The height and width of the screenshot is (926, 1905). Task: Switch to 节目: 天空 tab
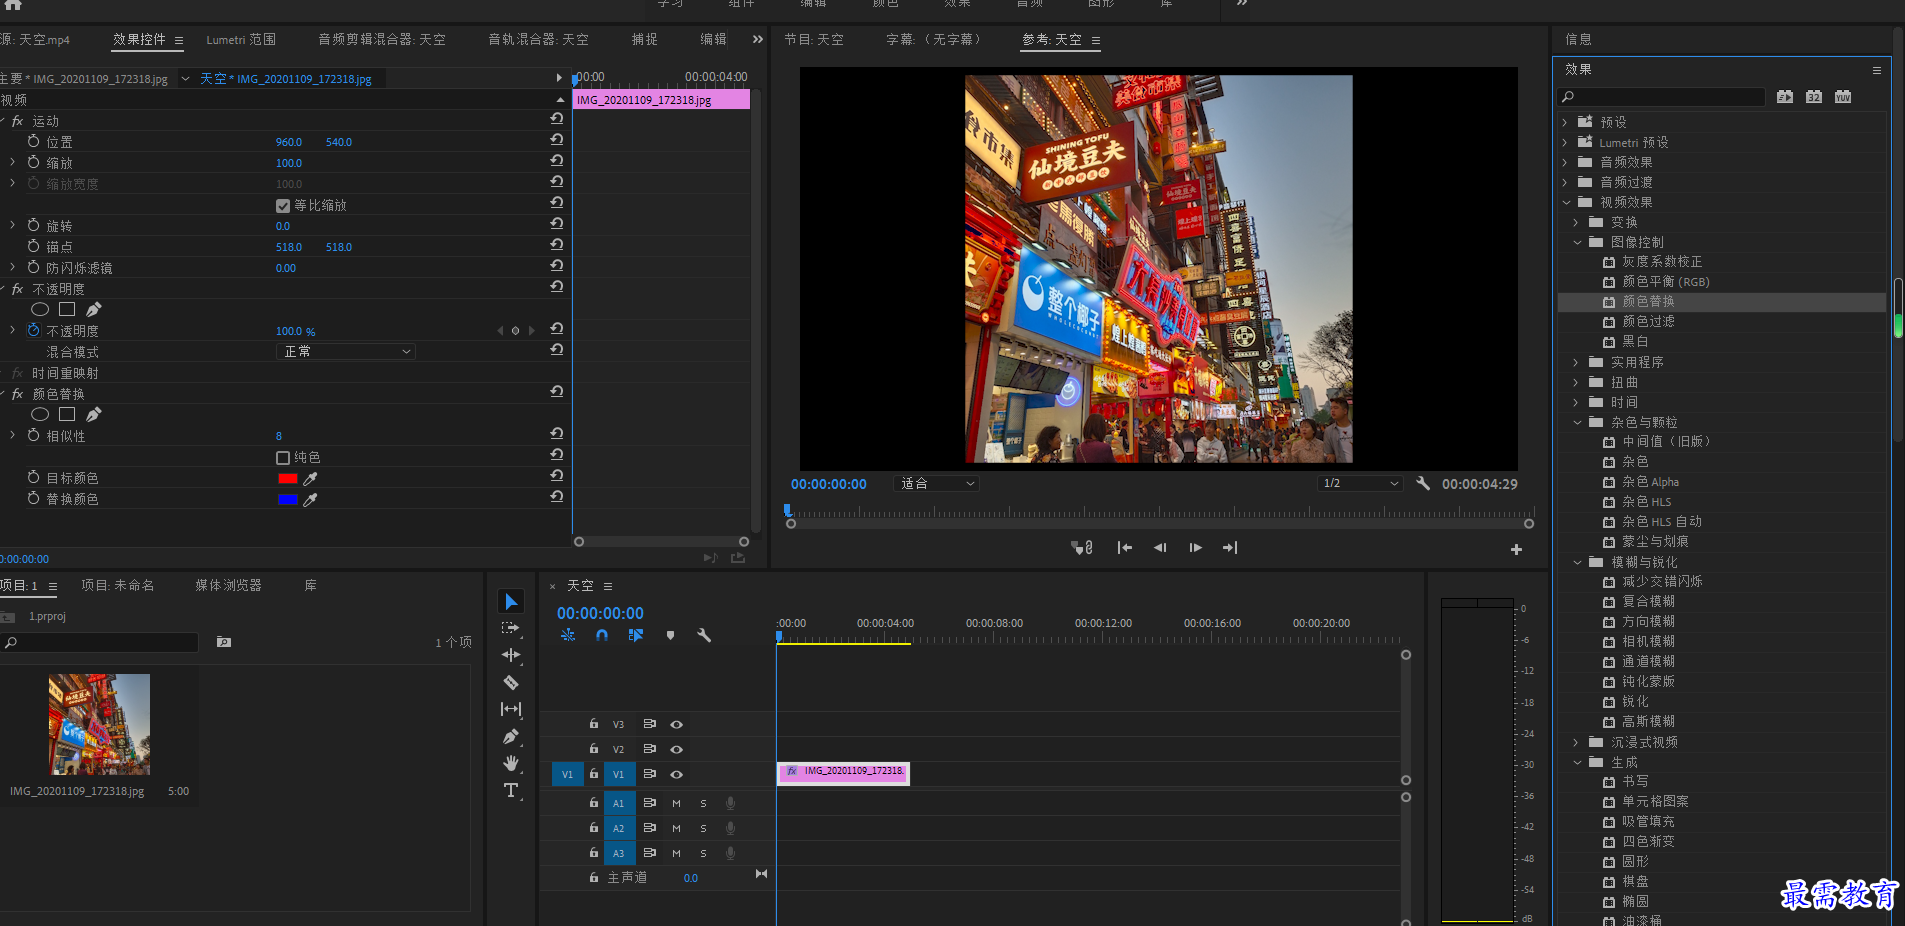pyautogui.click(x=814, y=40)
